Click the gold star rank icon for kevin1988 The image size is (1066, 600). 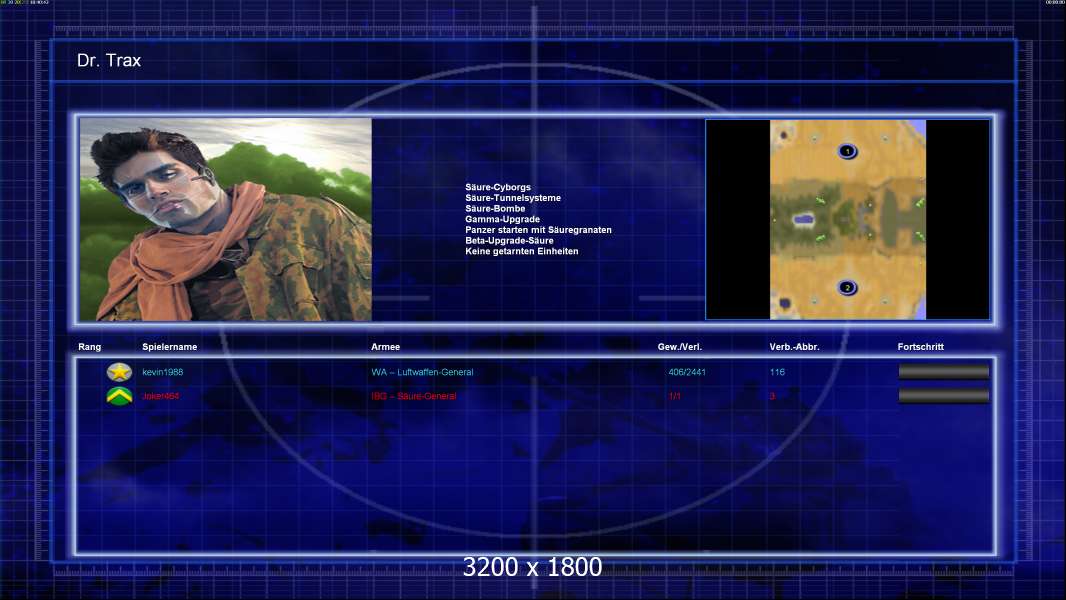pos(119,372)
